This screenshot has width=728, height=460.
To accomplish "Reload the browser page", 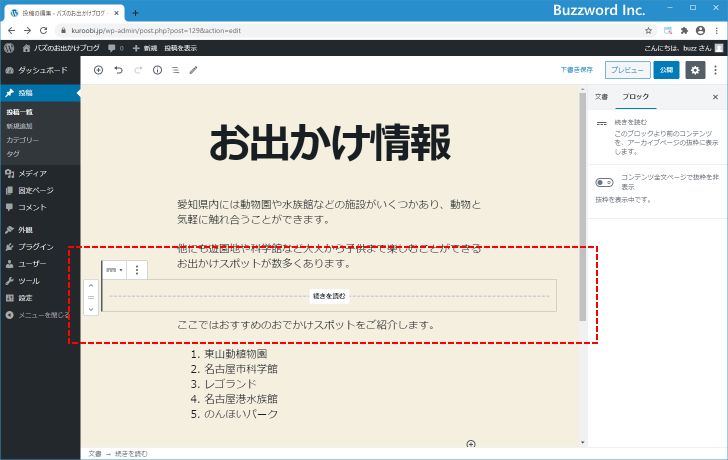I will click(x=44, y=31).
